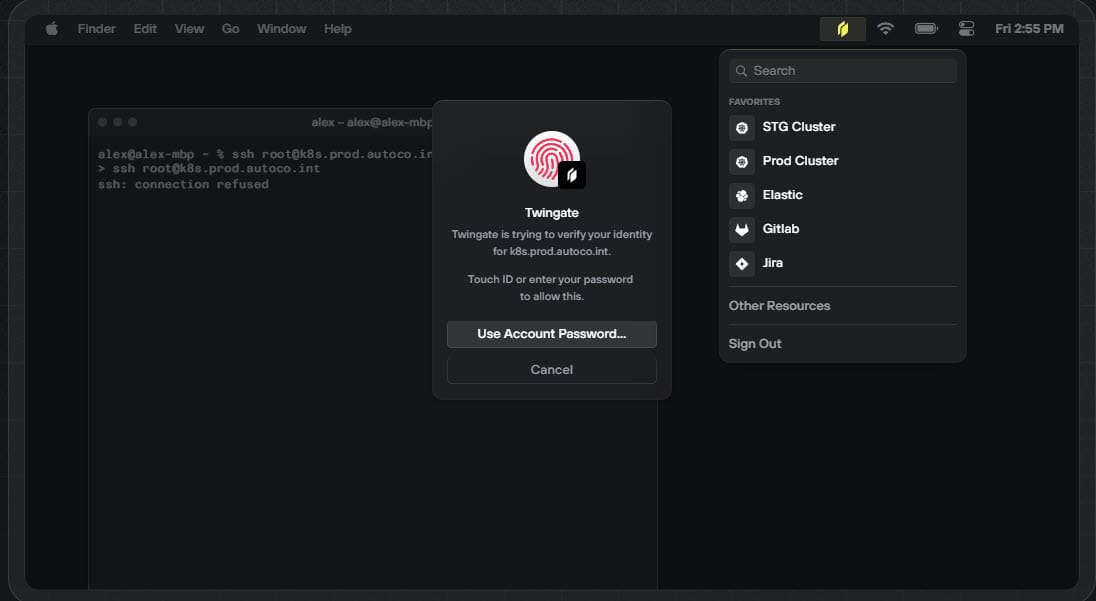1096x601 pixels.
Task: Click Sign Out in Twingate menu
Action: pyautogui.click(x=755, y=344)
